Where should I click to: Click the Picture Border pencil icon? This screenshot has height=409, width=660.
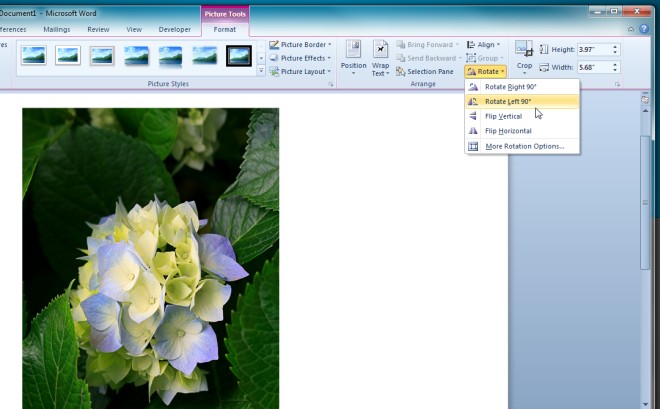coord(274,45)
